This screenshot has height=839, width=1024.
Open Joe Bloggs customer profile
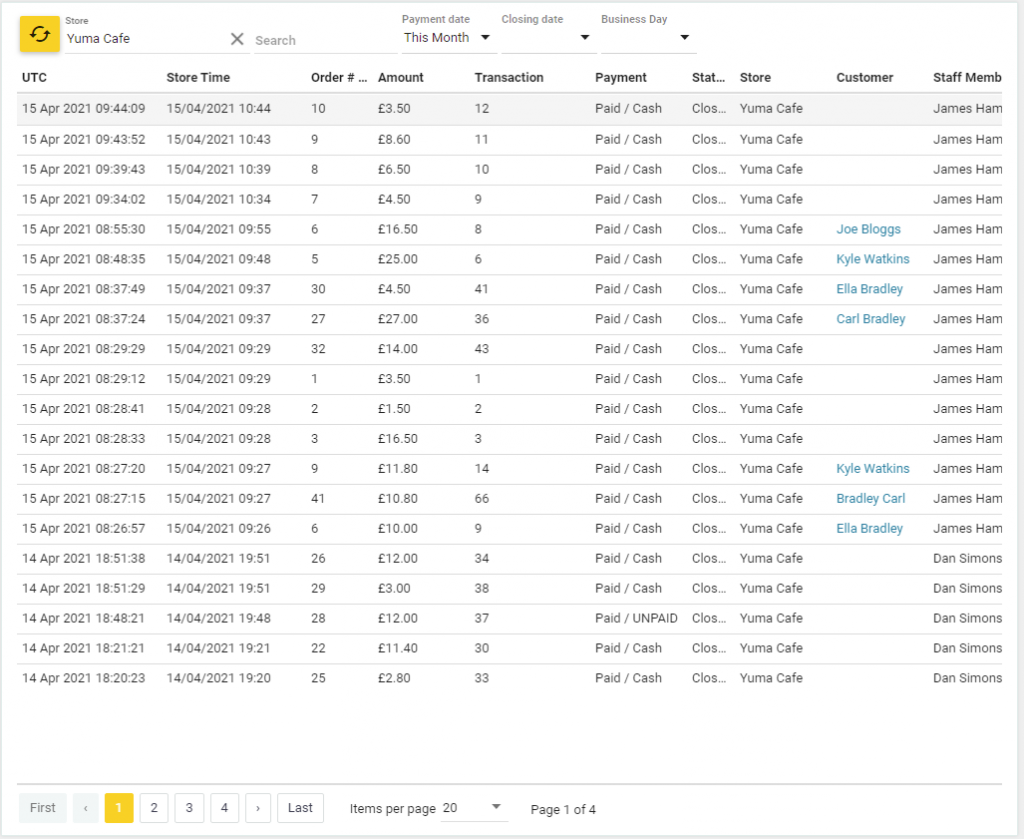pyautogui.click(x=868, y=229)
